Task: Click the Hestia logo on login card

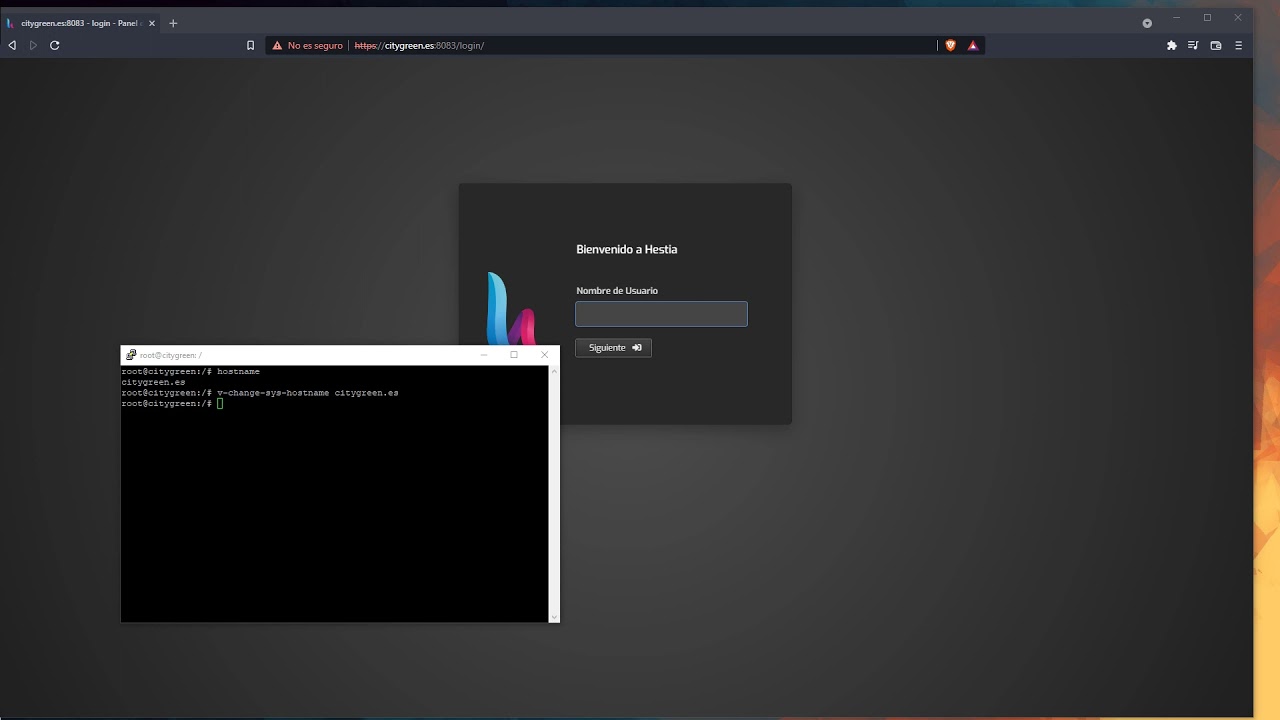Action: 511,308
